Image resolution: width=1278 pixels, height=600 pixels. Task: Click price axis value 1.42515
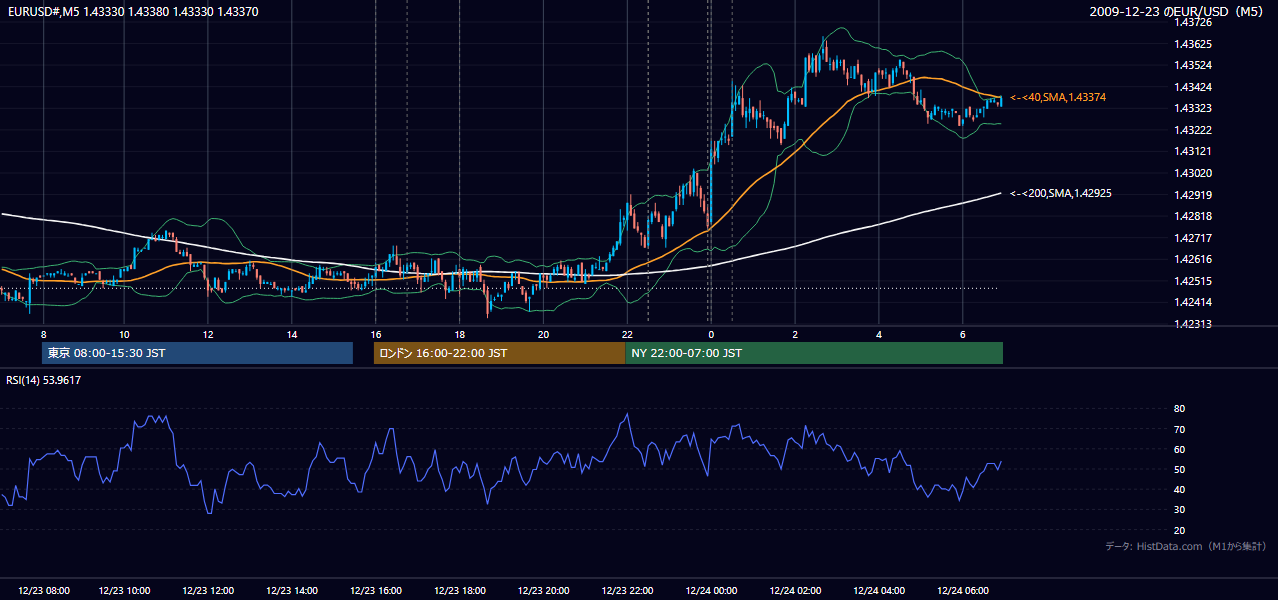[x=1193, y=281]
